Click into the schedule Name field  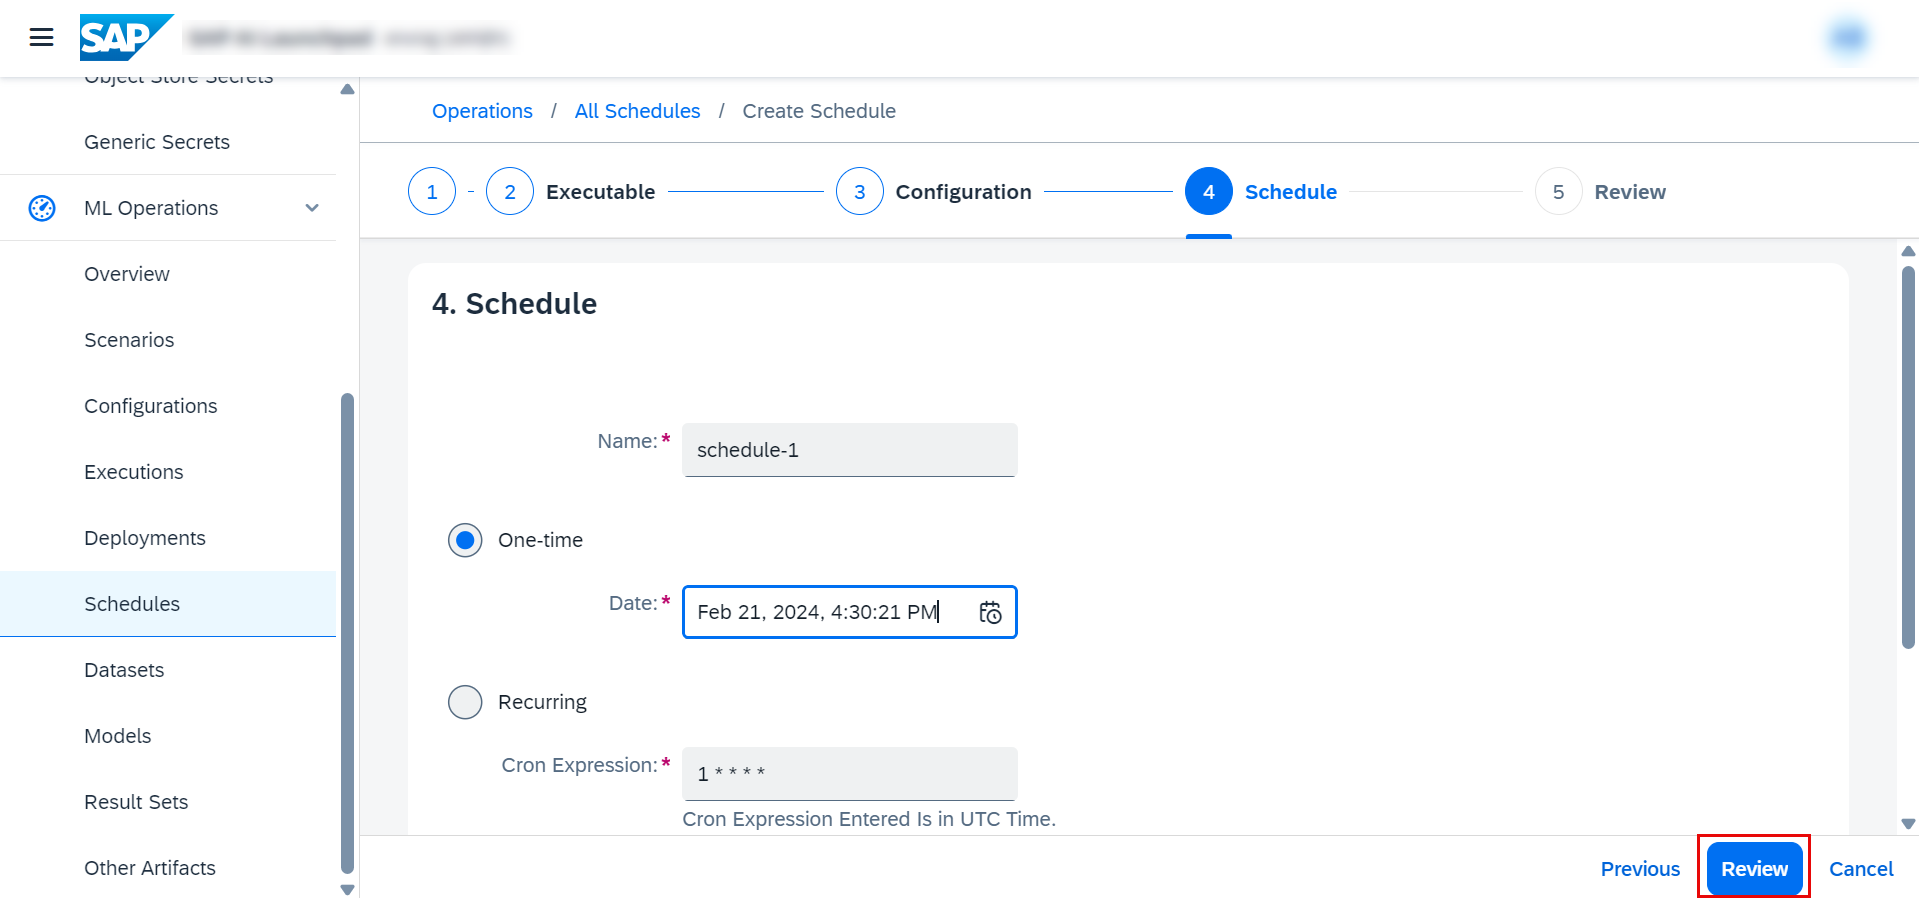pyautogui.click(x=849, y=450)
